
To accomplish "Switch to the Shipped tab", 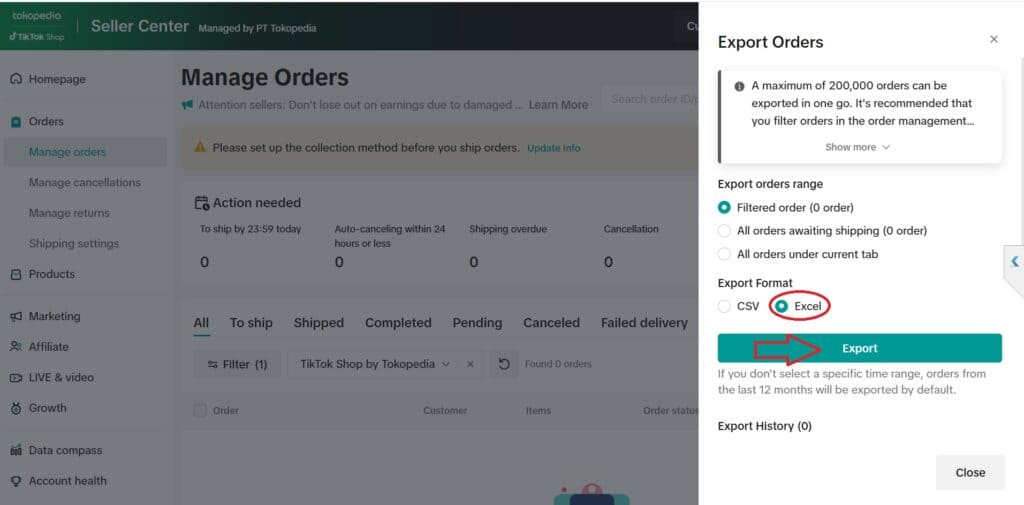I will coord(318,323).
